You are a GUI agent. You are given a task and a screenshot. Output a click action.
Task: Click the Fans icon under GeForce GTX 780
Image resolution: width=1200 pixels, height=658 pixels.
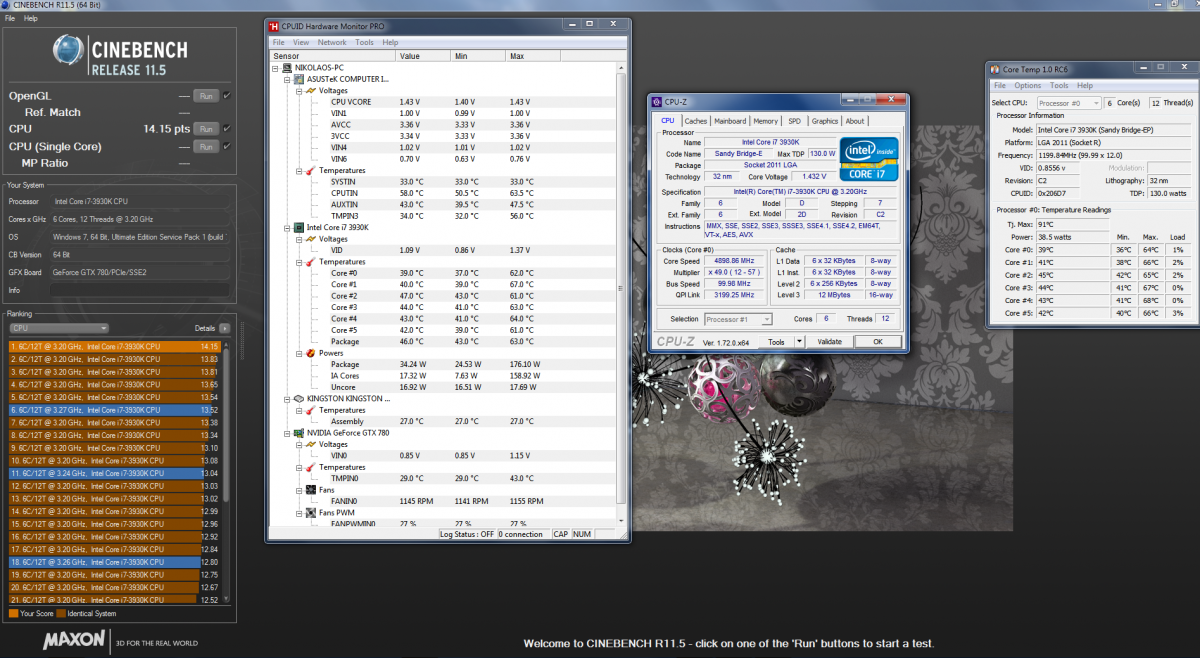311,490
